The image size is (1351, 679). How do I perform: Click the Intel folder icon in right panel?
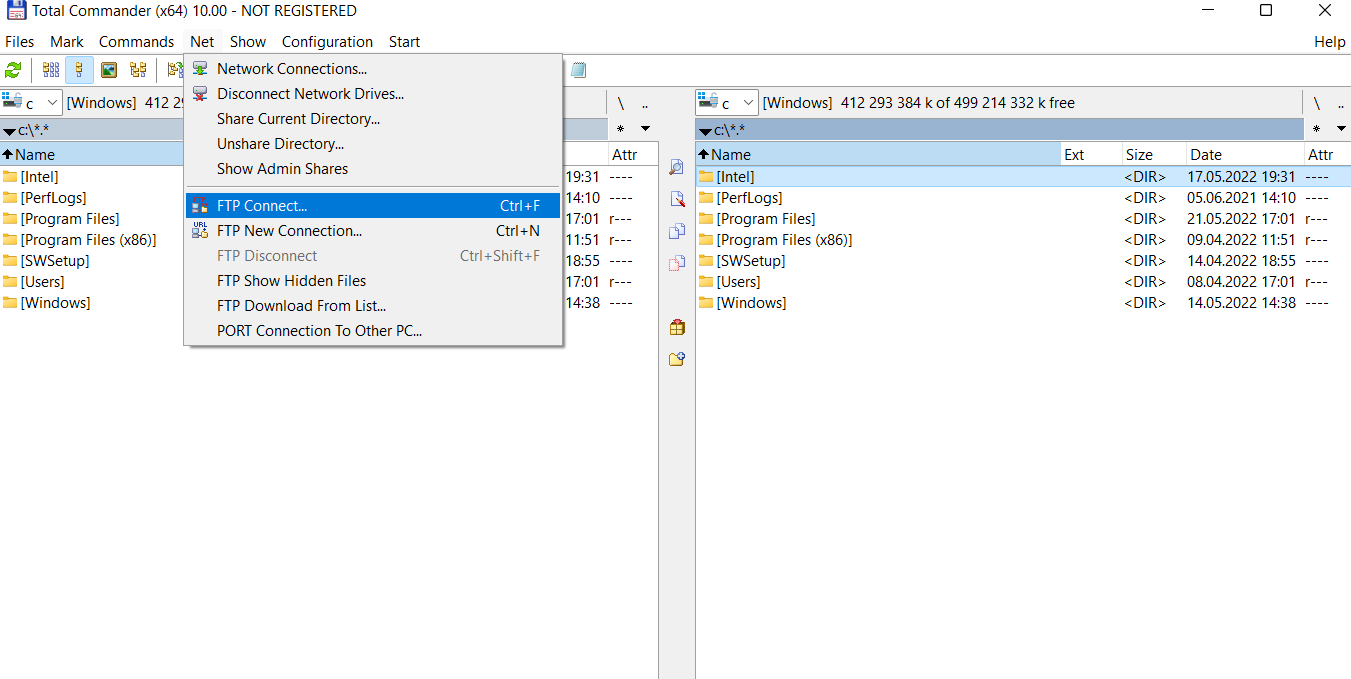pyautogui.click(x=706, y=177)
